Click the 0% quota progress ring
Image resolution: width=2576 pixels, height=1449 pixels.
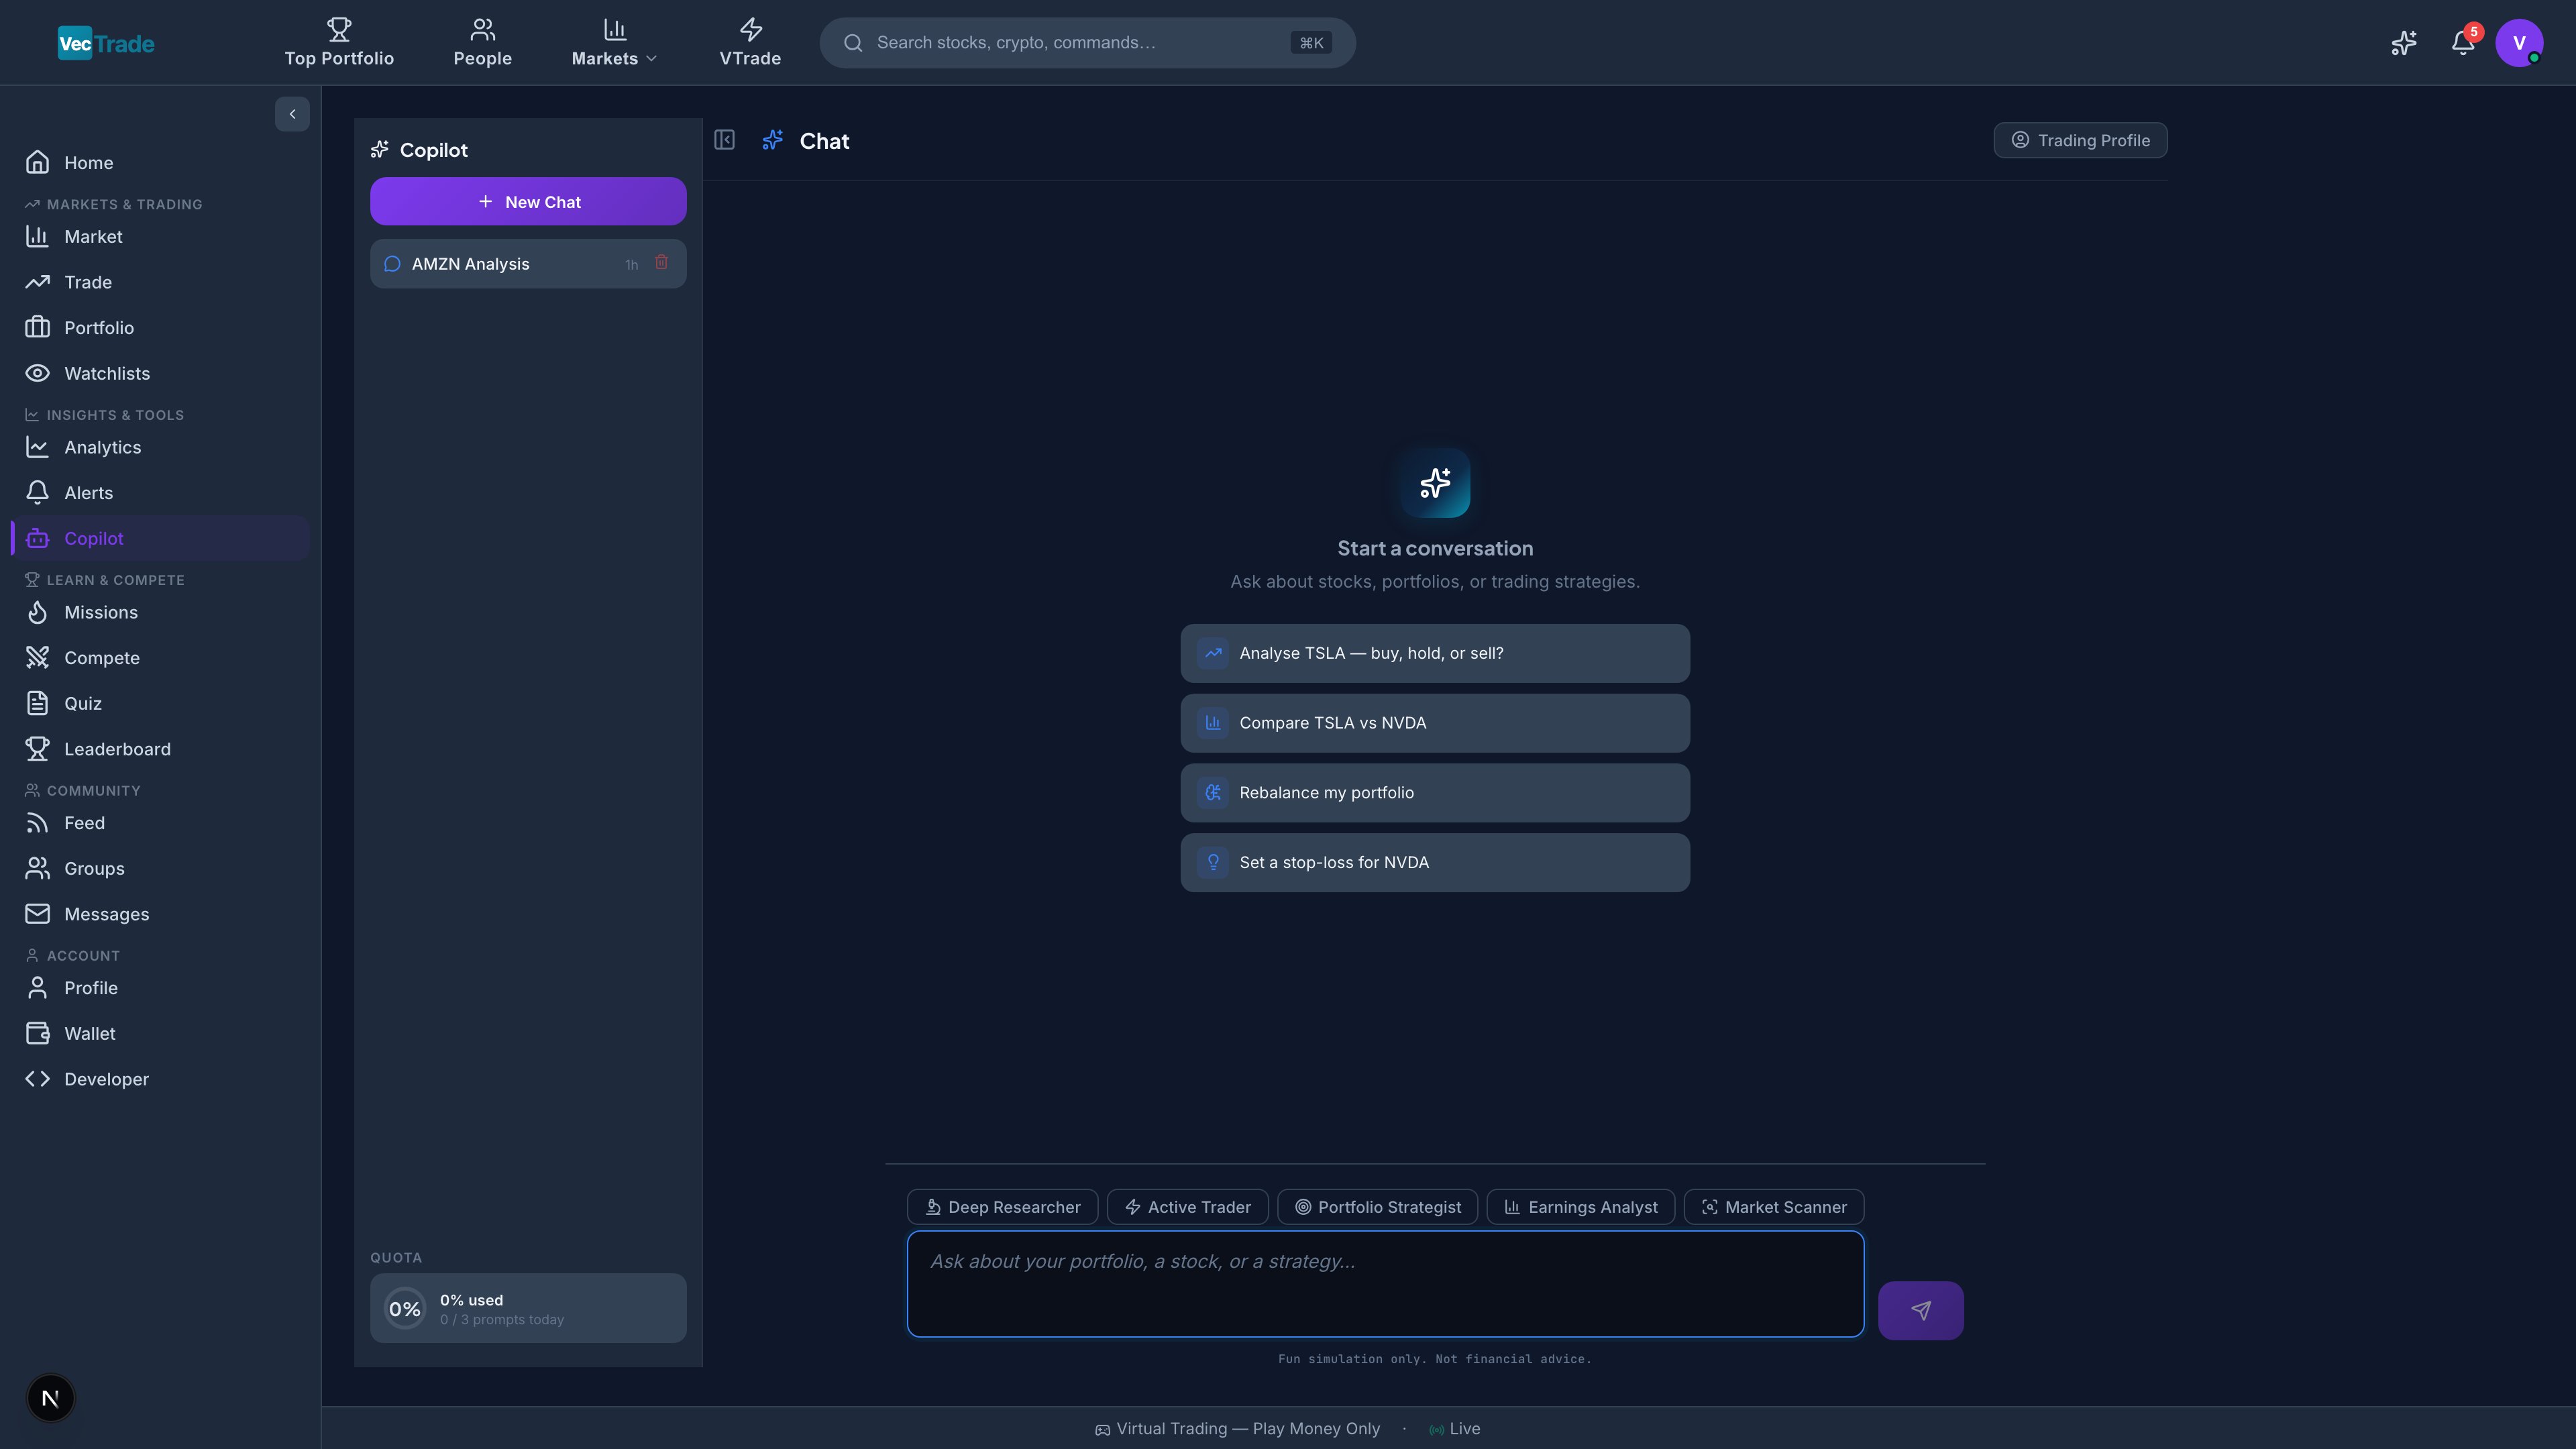pyautogui.click(x=405, y=1309)
